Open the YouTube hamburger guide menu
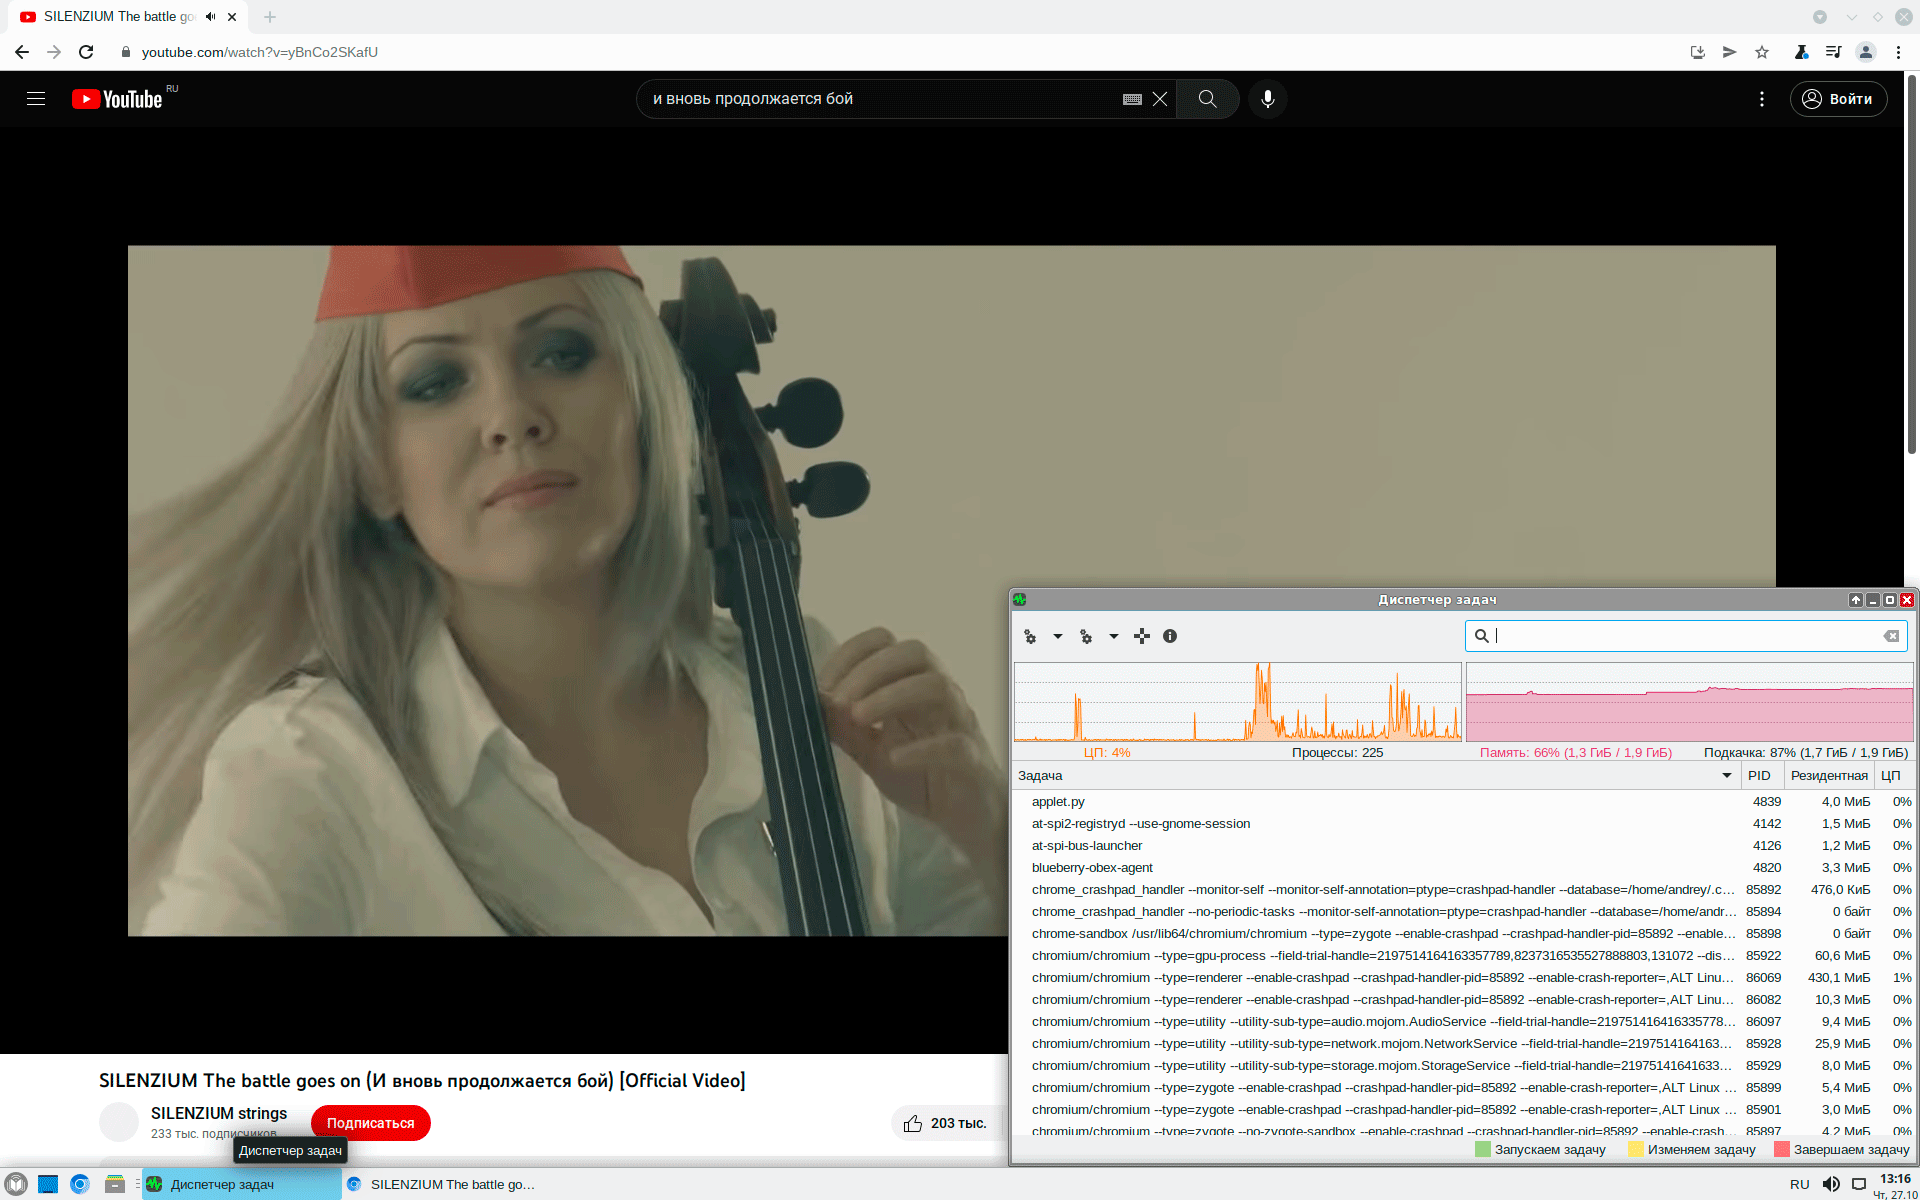The height and width of the screenshot is (1200, 1920). click(36, 99)
